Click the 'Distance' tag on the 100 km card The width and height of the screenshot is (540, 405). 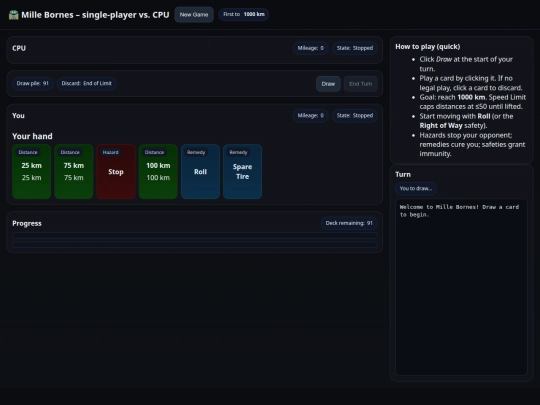coord(154,152)
